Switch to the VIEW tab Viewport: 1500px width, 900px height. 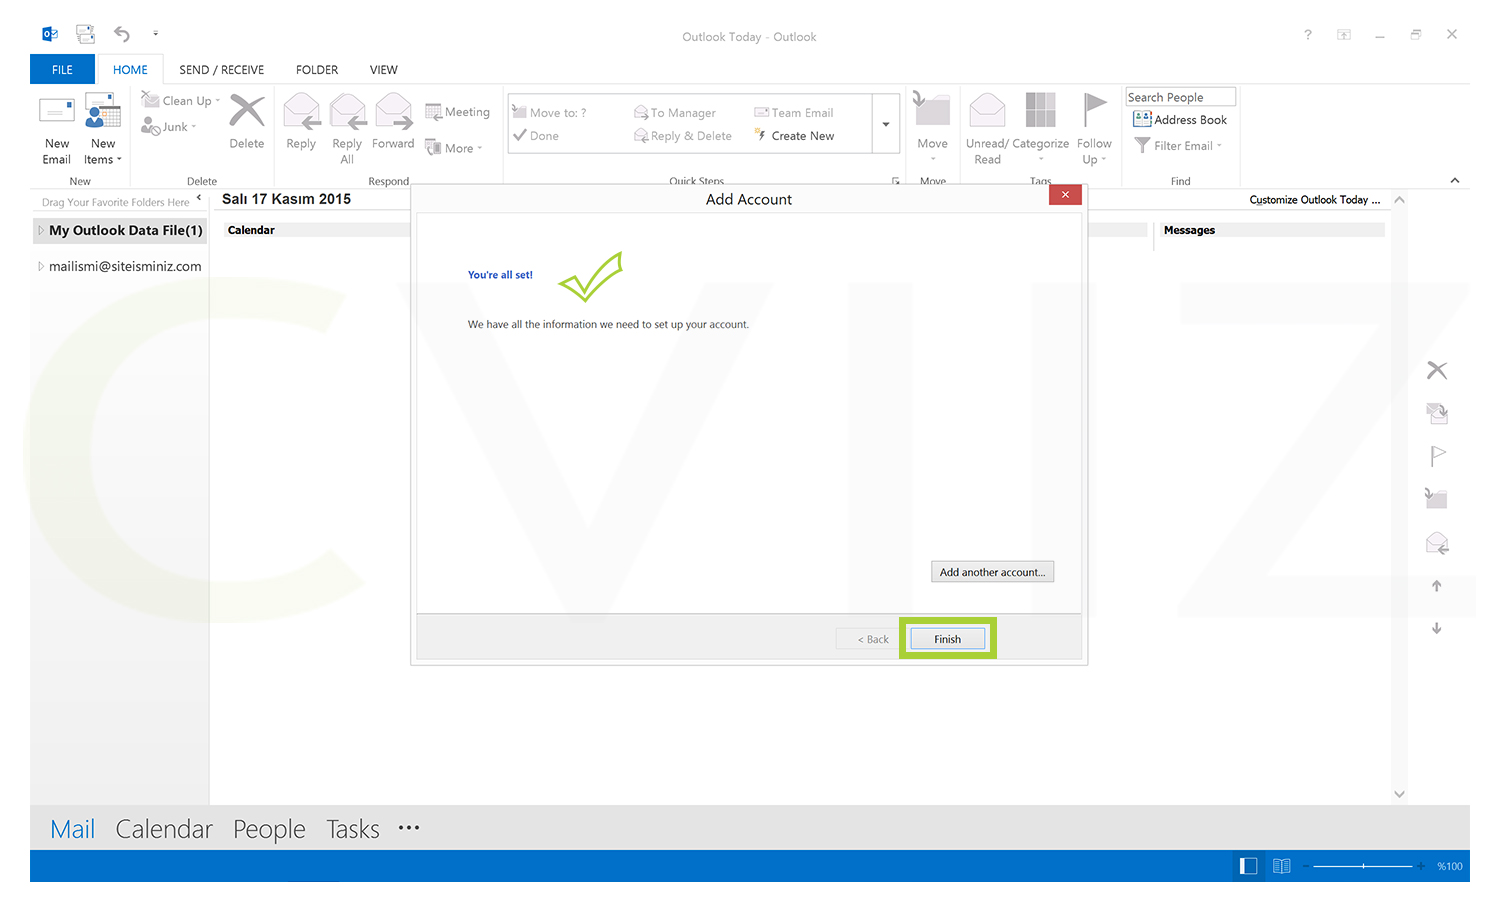tap(384, 69)
